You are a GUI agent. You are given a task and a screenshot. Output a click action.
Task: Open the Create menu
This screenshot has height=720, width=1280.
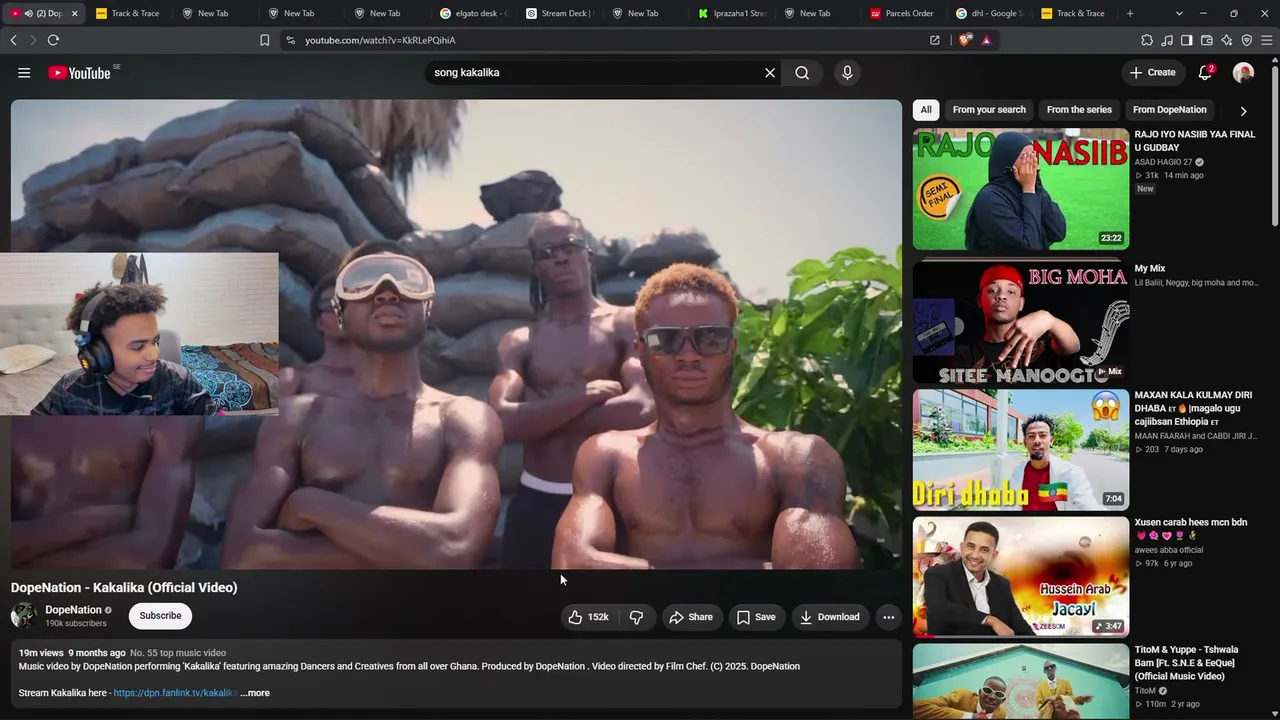1152,73
